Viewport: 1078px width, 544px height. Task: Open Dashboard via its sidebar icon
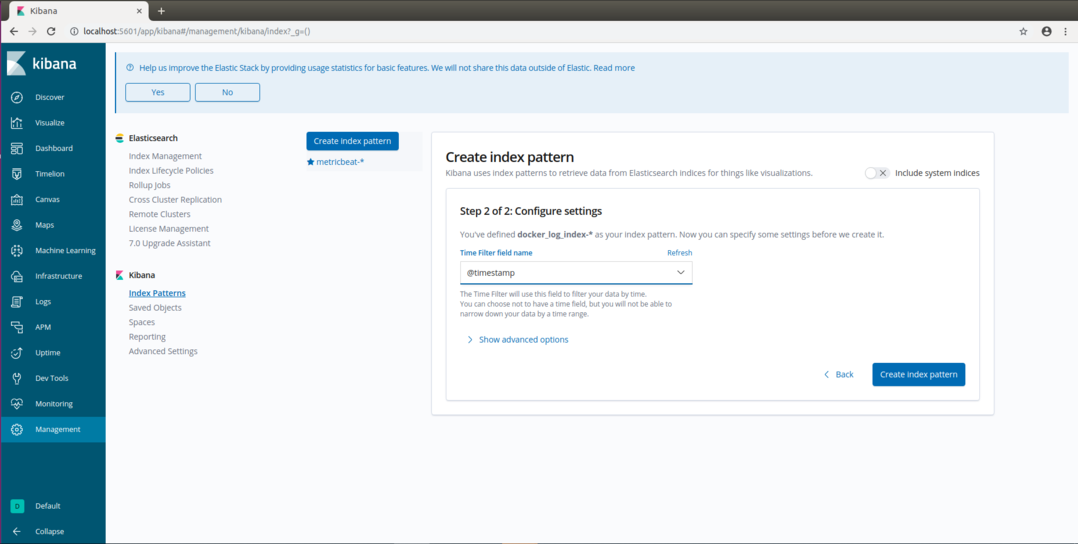17,149
